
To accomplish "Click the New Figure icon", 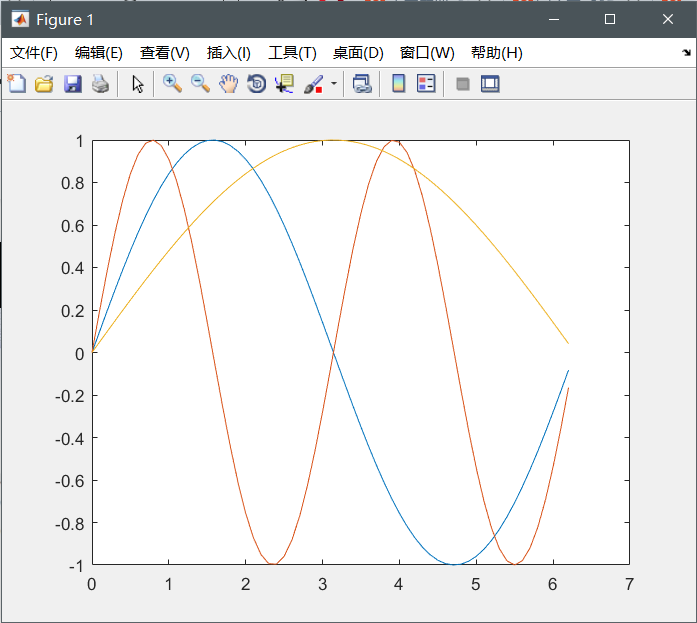I will pyautogui.click(x=17, y=84).
